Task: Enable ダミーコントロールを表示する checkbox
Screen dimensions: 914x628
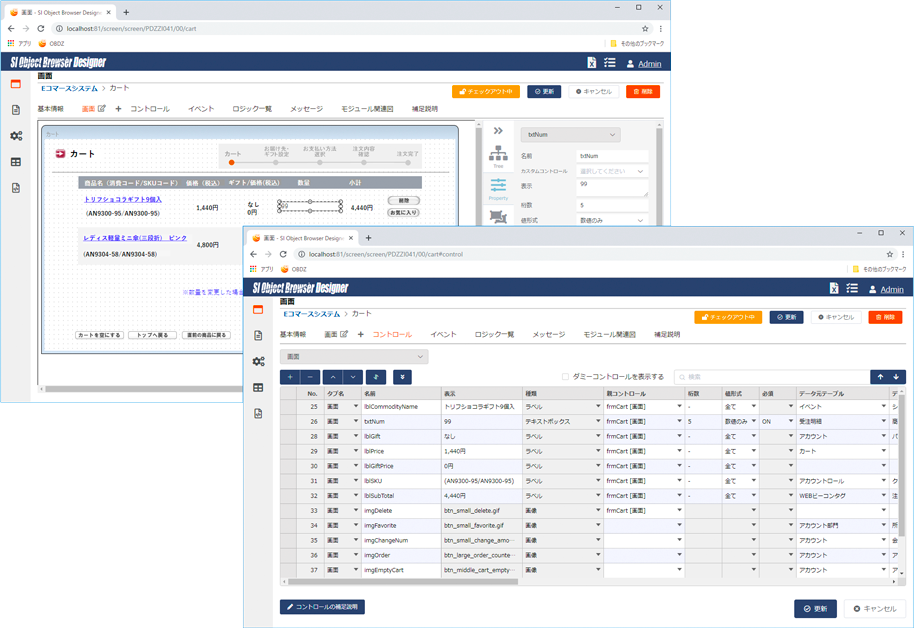Action: coord(565,377)
